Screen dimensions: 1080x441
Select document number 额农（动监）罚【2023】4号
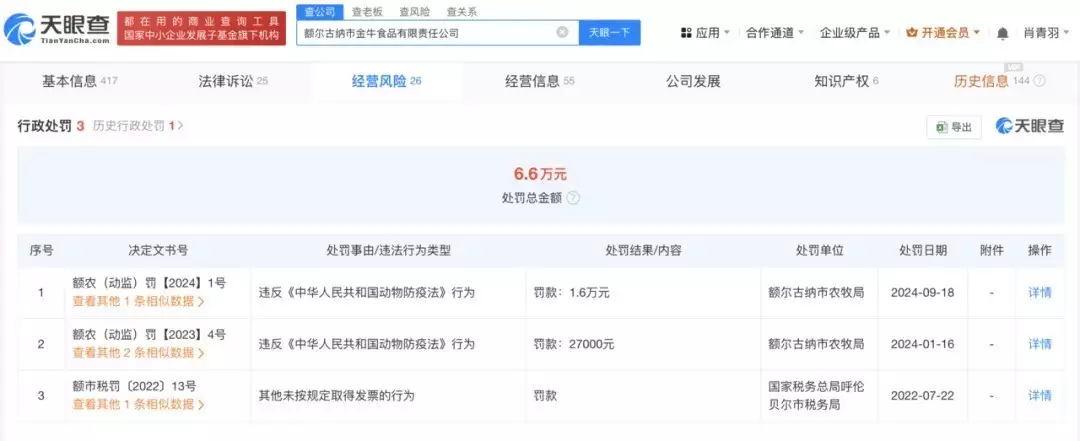coord(149,335)
